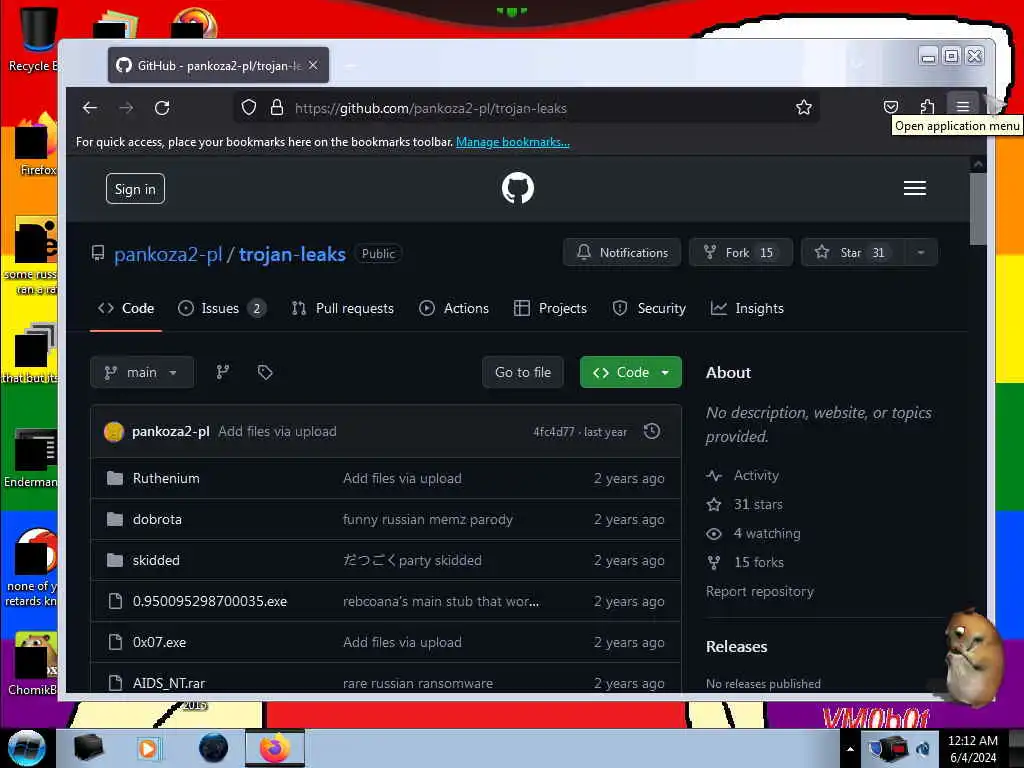This screenshot has width=1024, height=768.
Task: Open Firefox application menu
Action: coord(963,107)
